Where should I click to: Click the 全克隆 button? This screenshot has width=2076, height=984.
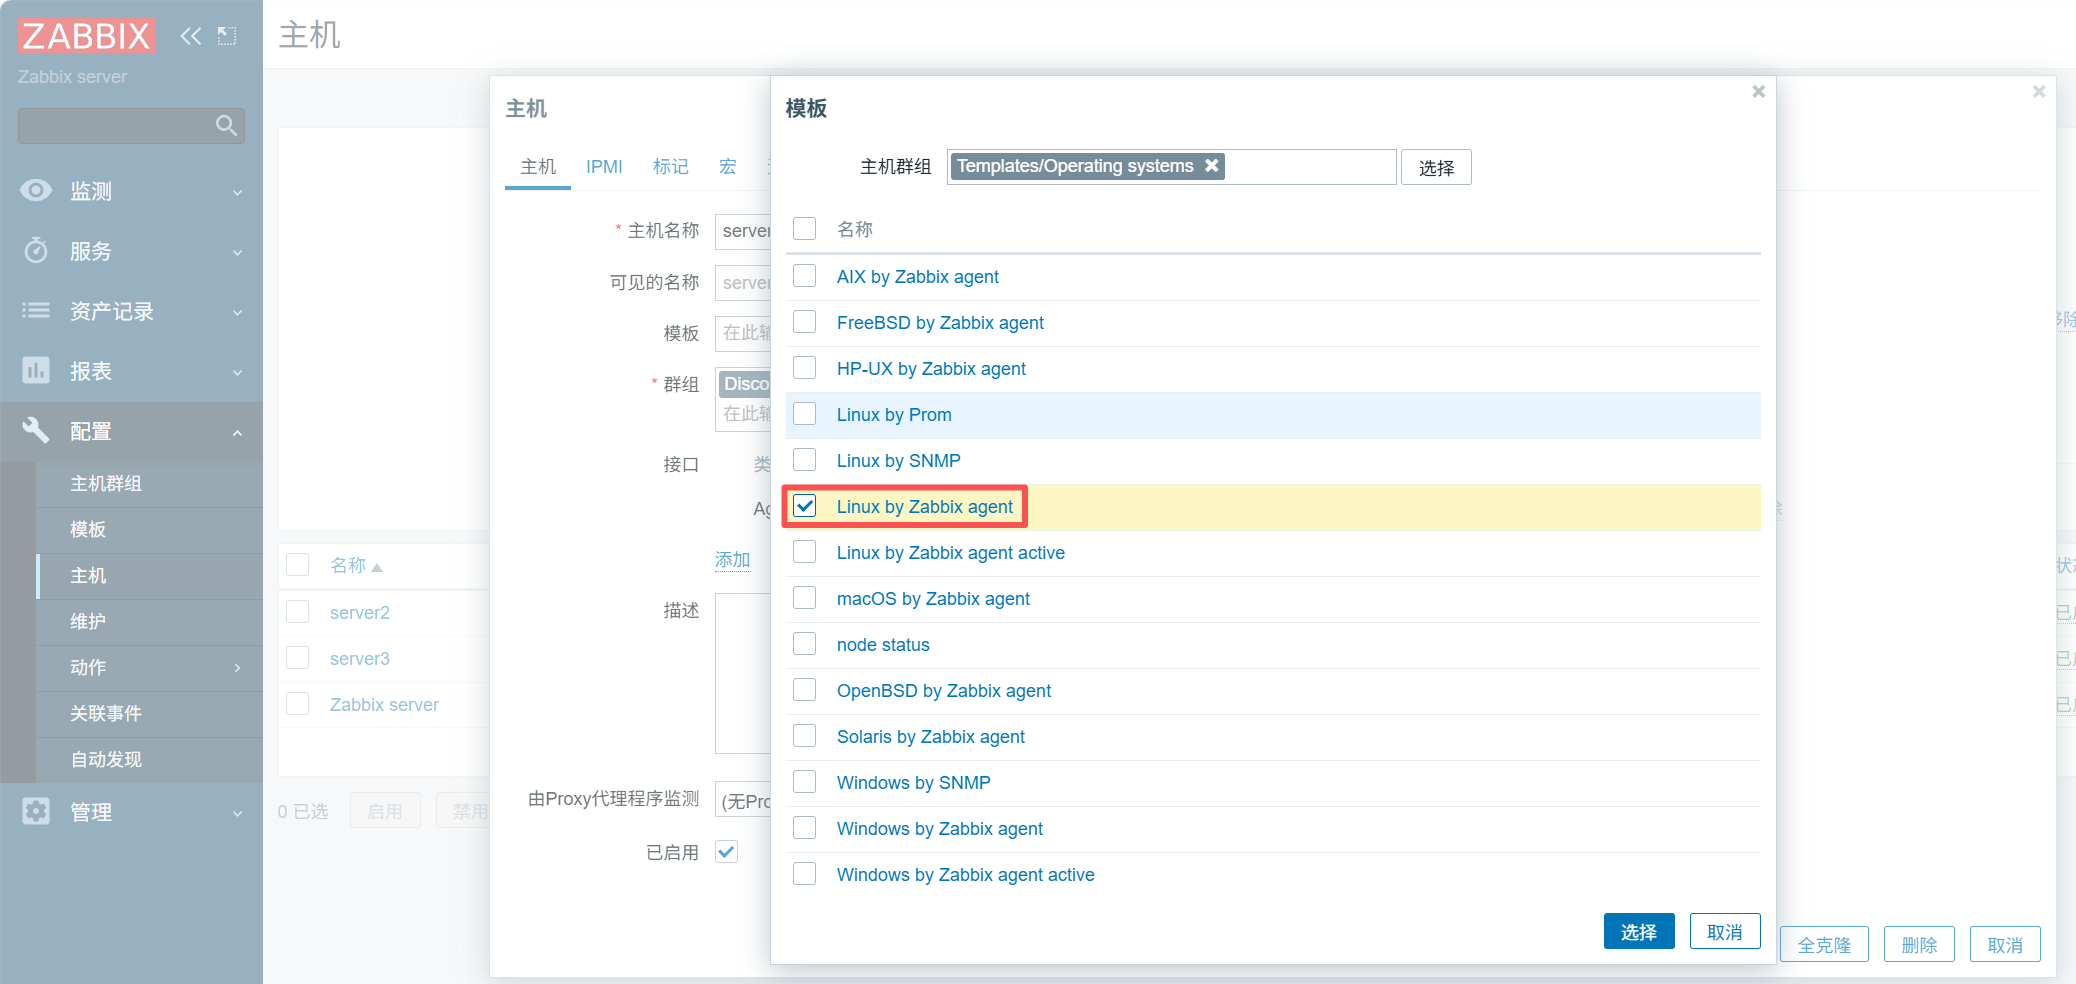click(x=1825, y=944)
